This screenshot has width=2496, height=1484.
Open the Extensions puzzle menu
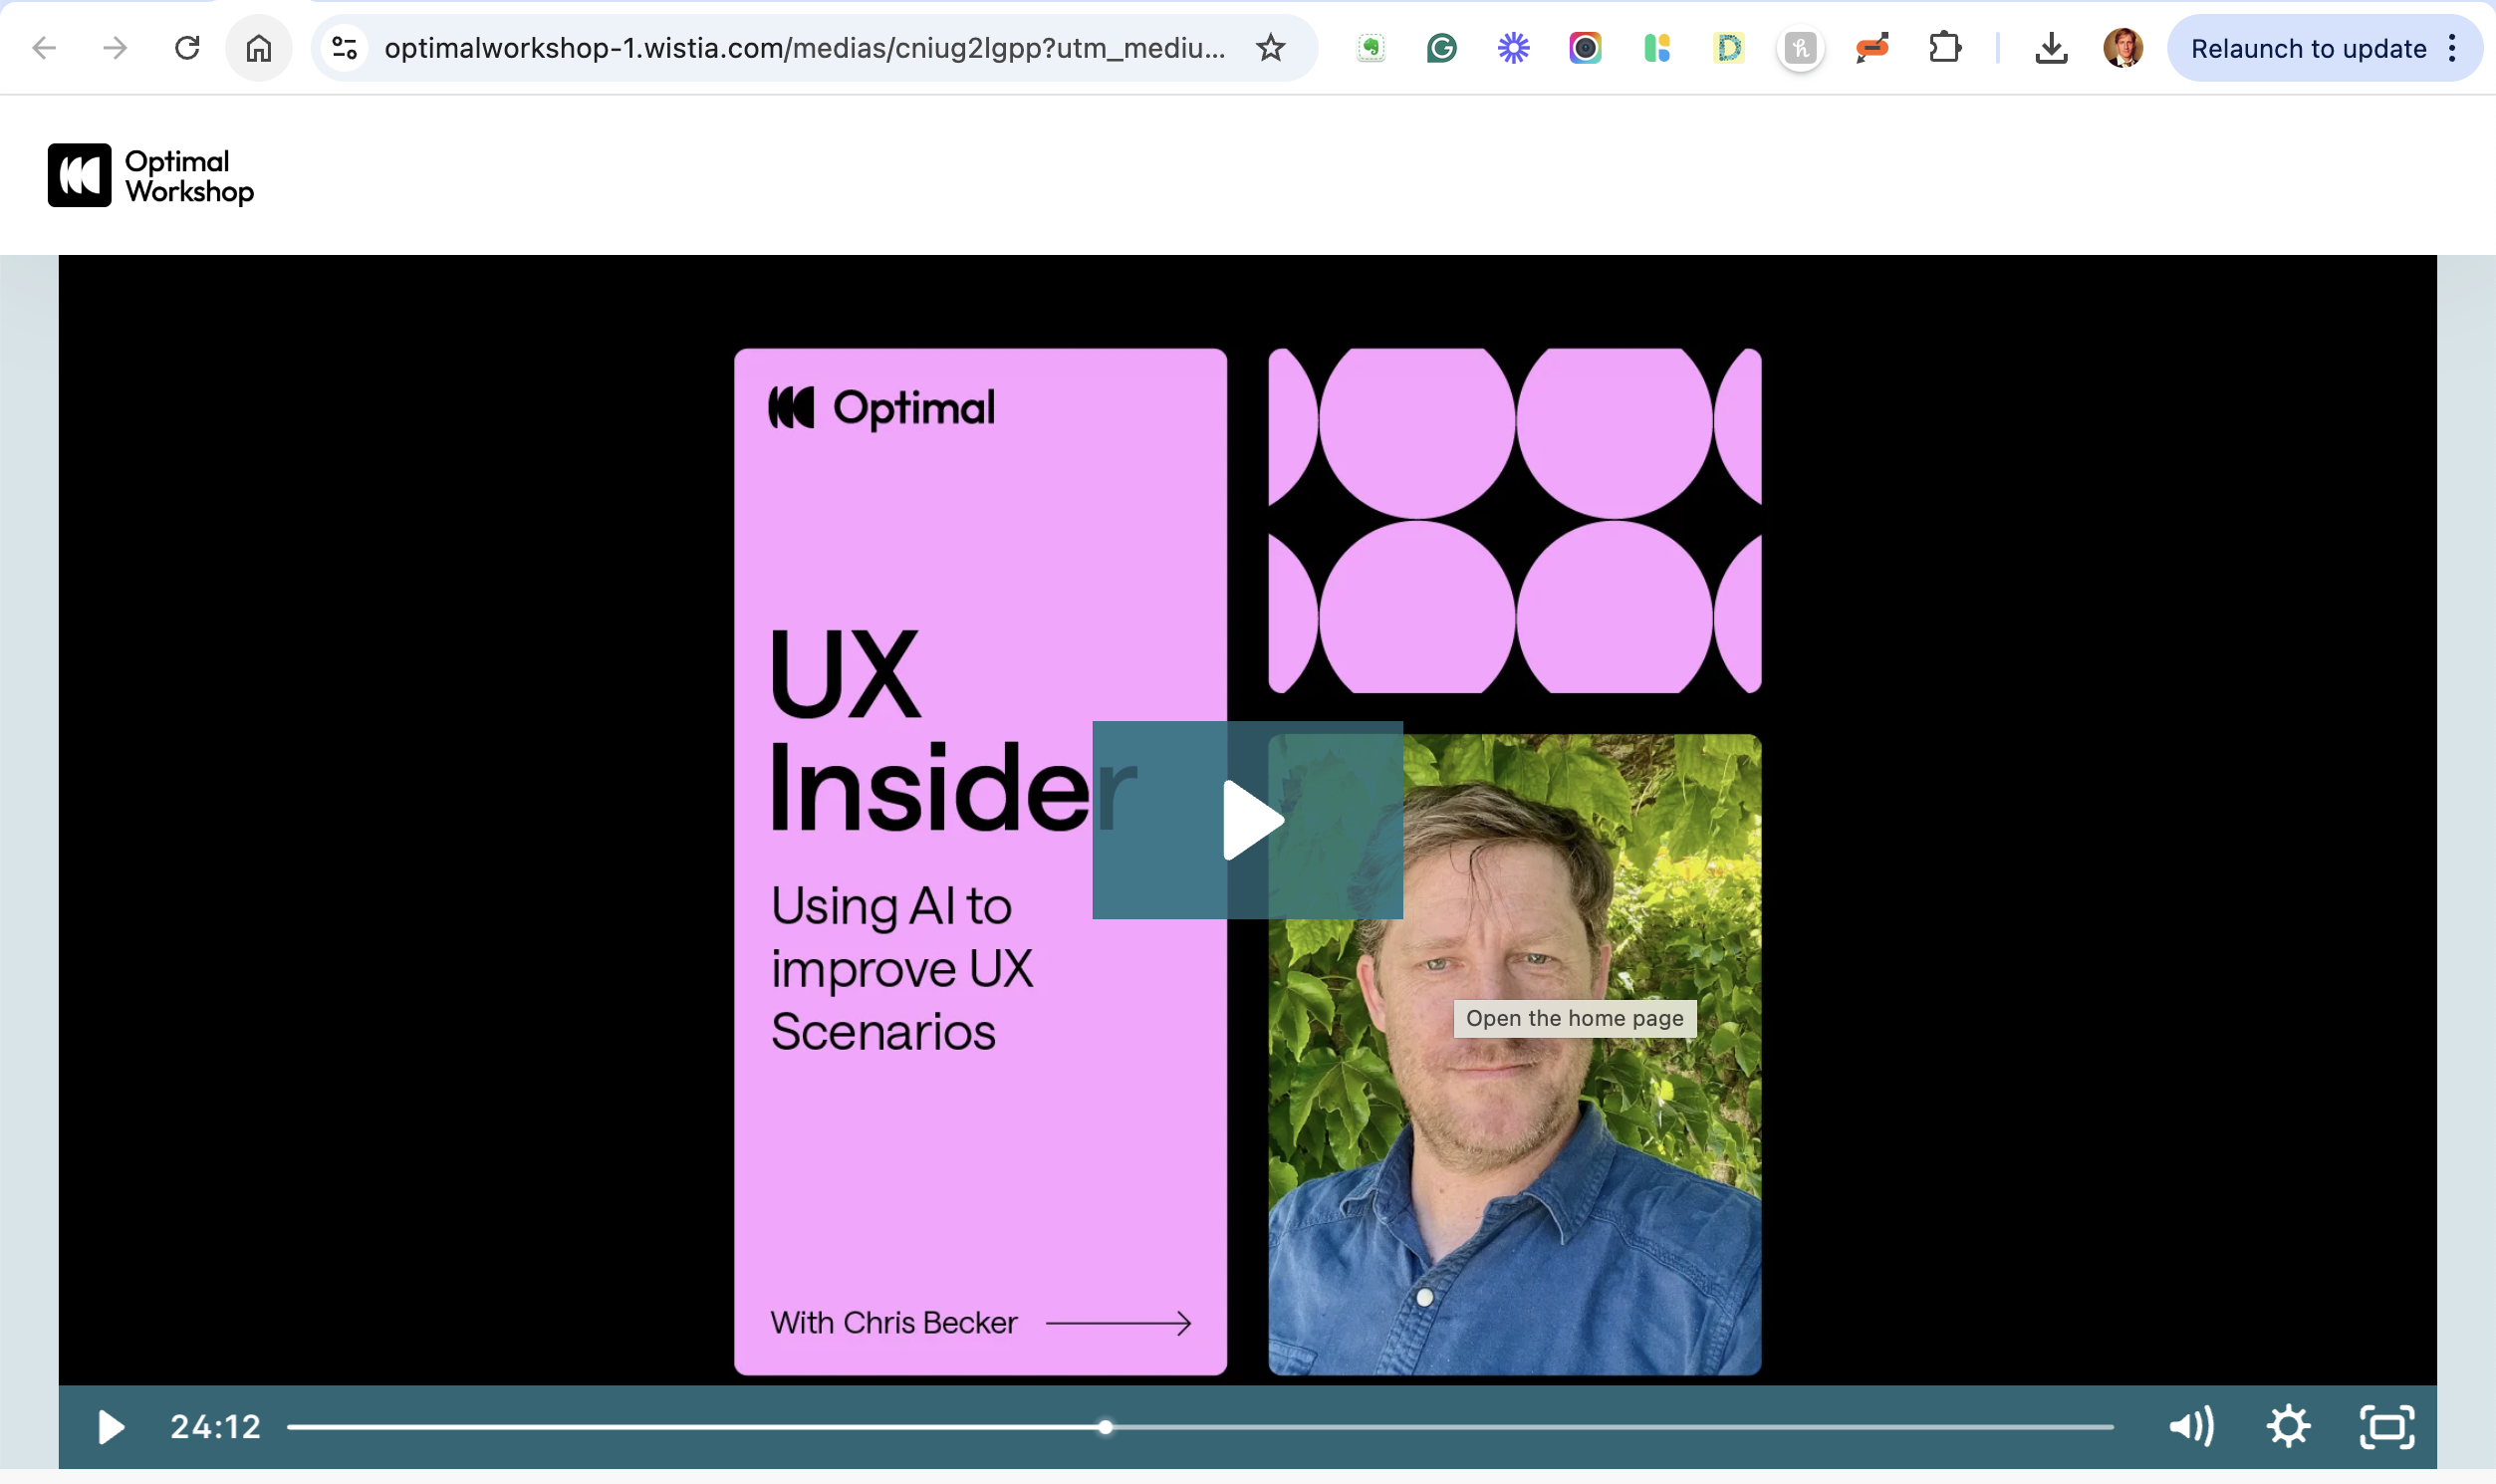1944,47
